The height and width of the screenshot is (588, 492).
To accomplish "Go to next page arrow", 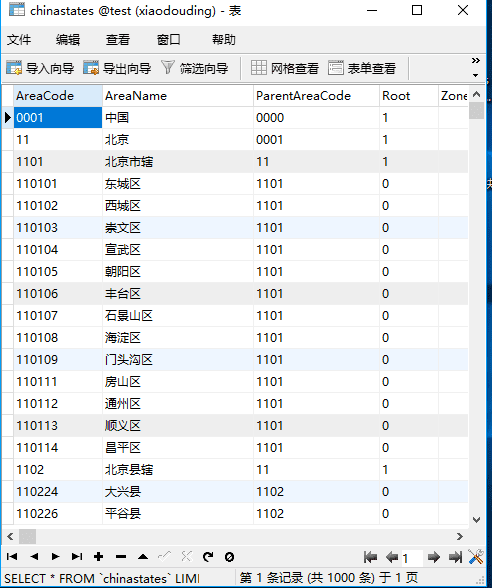I will (x=434, y=557).
